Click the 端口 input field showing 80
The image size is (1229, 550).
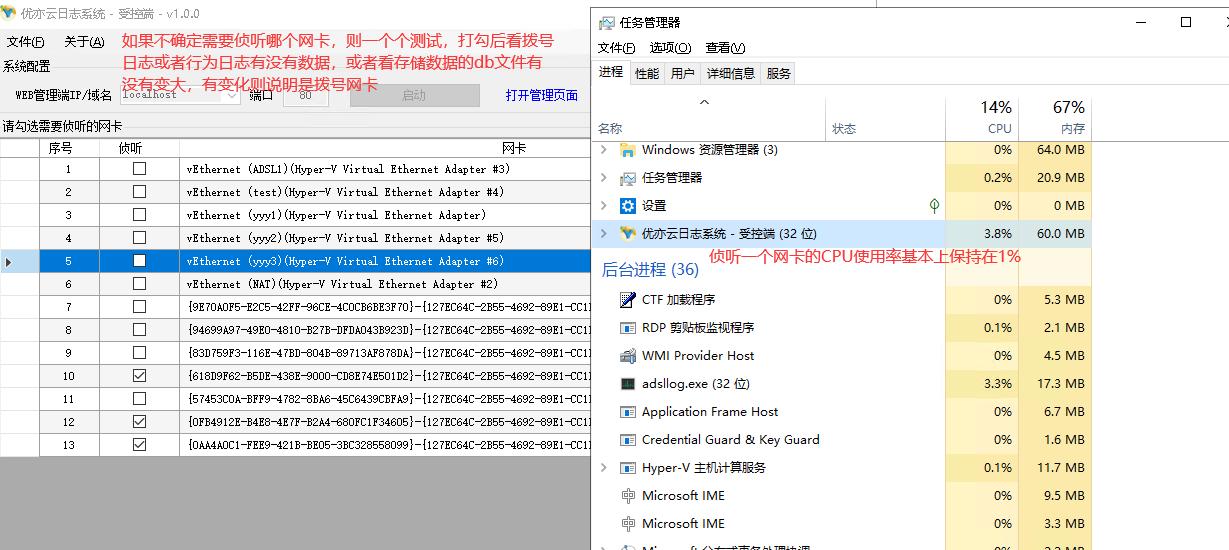pos(306,96)
